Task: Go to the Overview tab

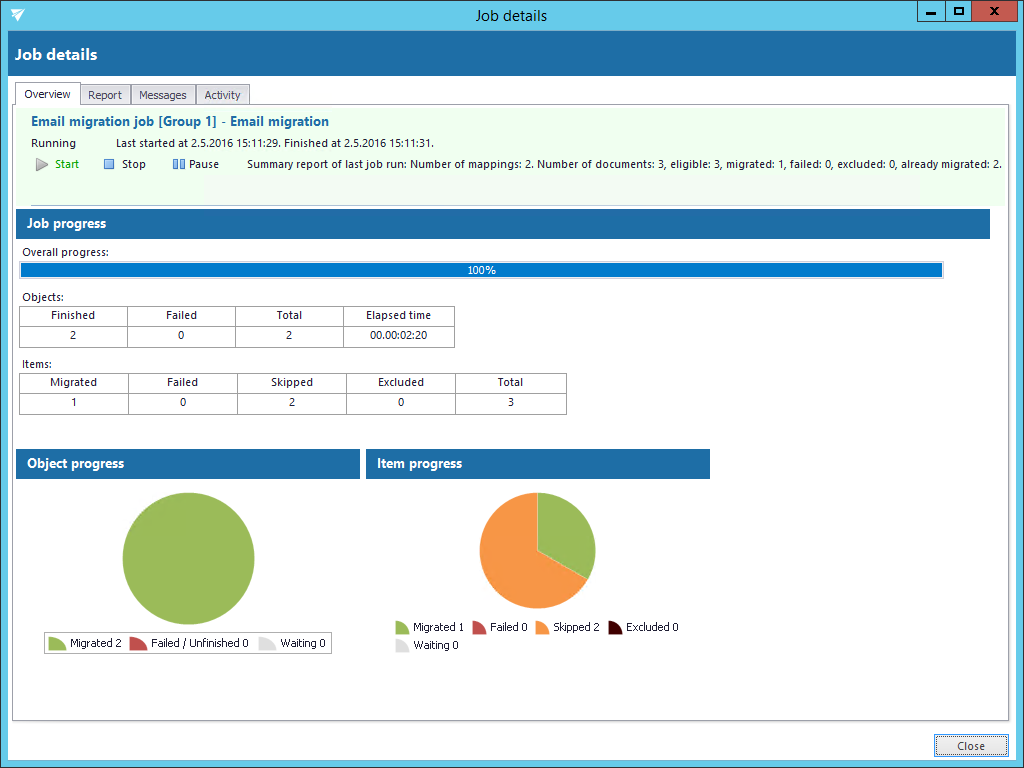Action: (48, 94)
